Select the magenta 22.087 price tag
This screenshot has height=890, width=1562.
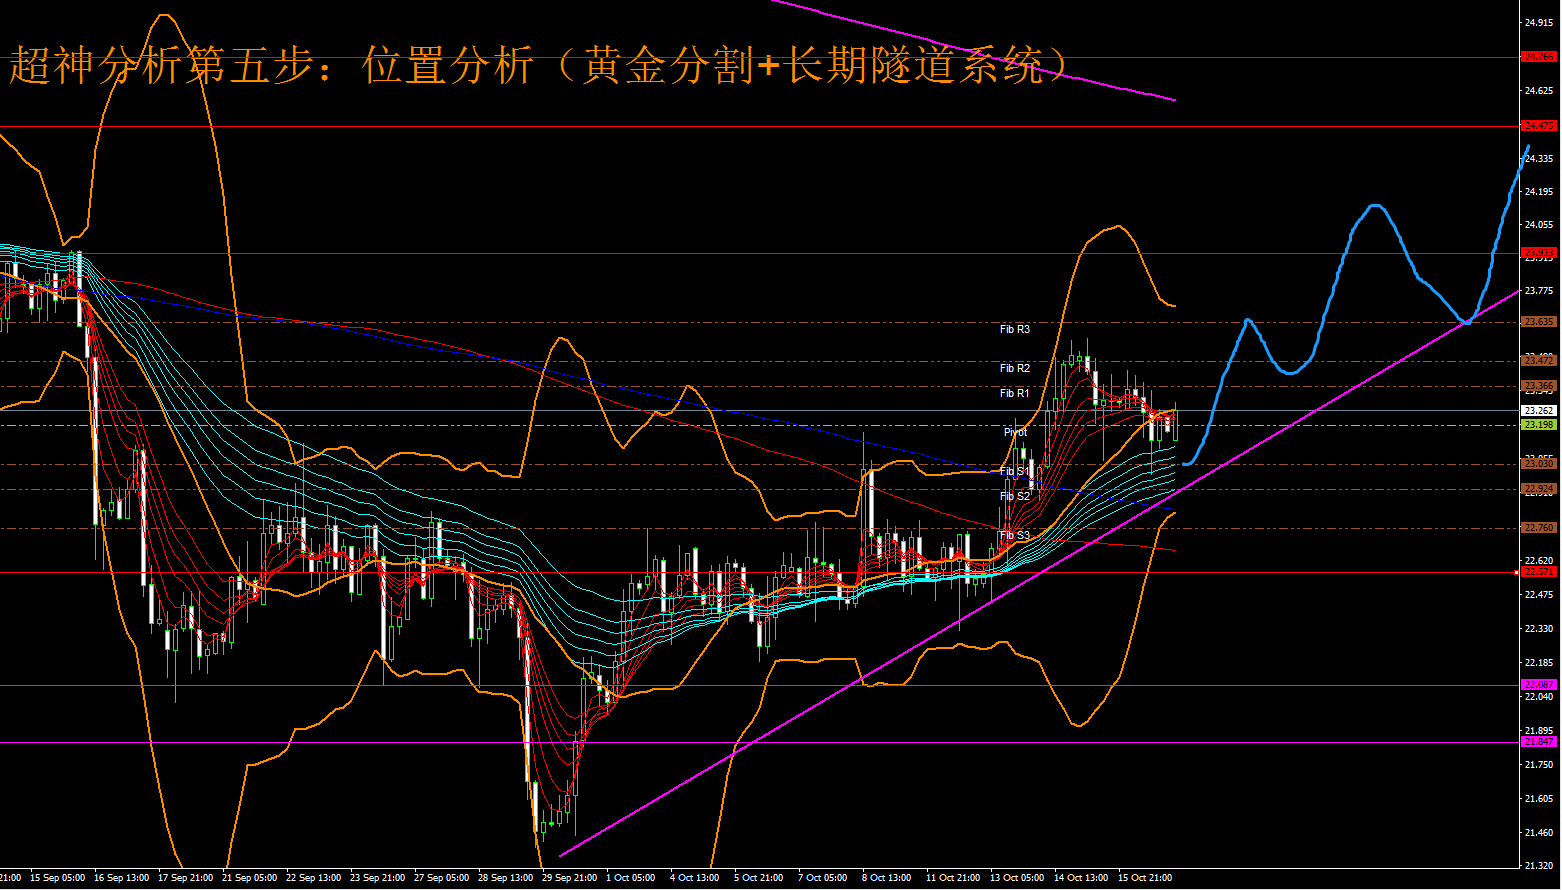click(1538, 685)
